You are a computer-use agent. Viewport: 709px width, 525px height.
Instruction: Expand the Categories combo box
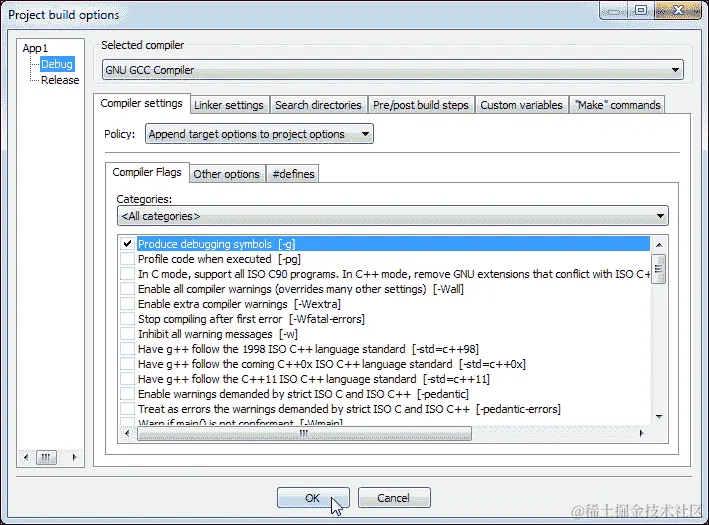(392, 216)
